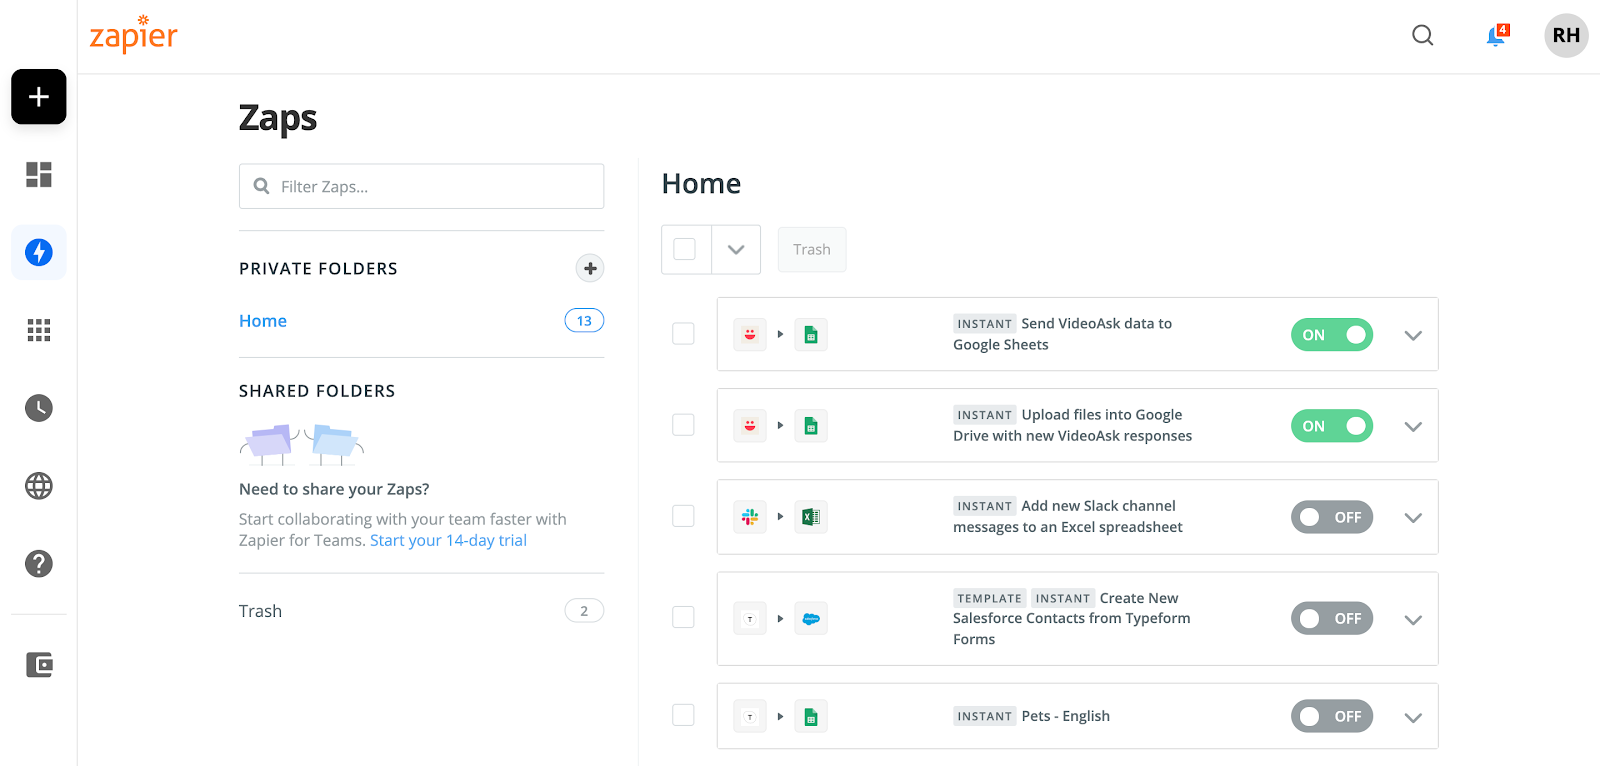Tick the select-all Zaps checkbox
The height and width of the screenshot is (766, 1600).
pos(685,249)
